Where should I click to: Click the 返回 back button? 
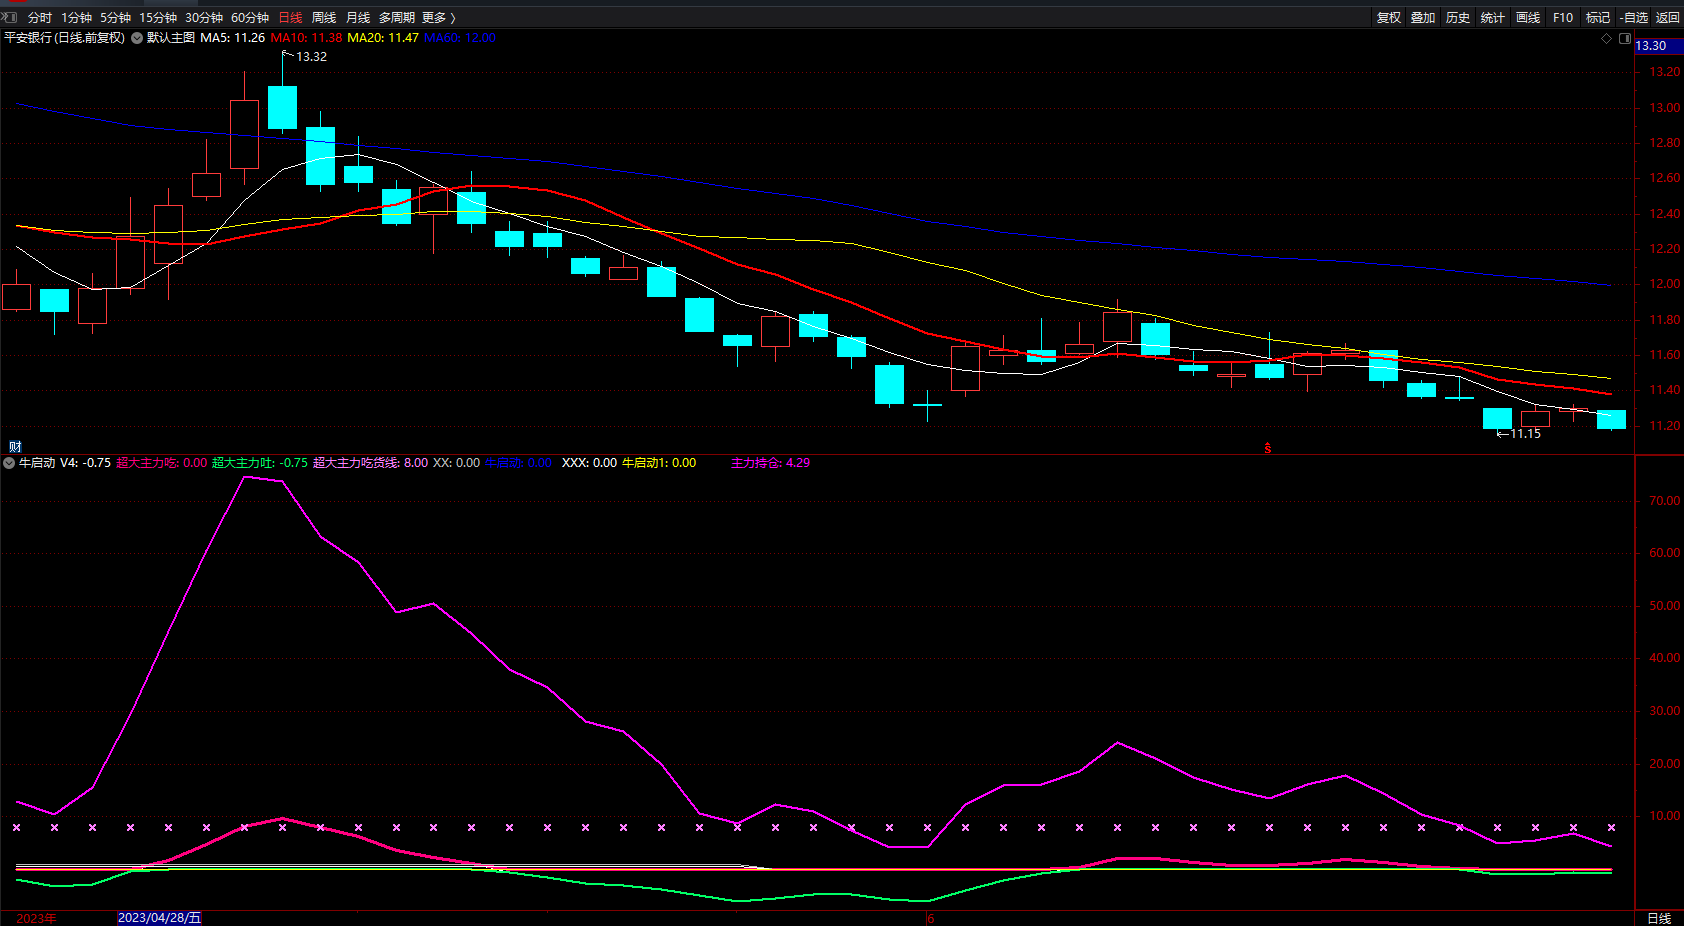click(1667, 17)
